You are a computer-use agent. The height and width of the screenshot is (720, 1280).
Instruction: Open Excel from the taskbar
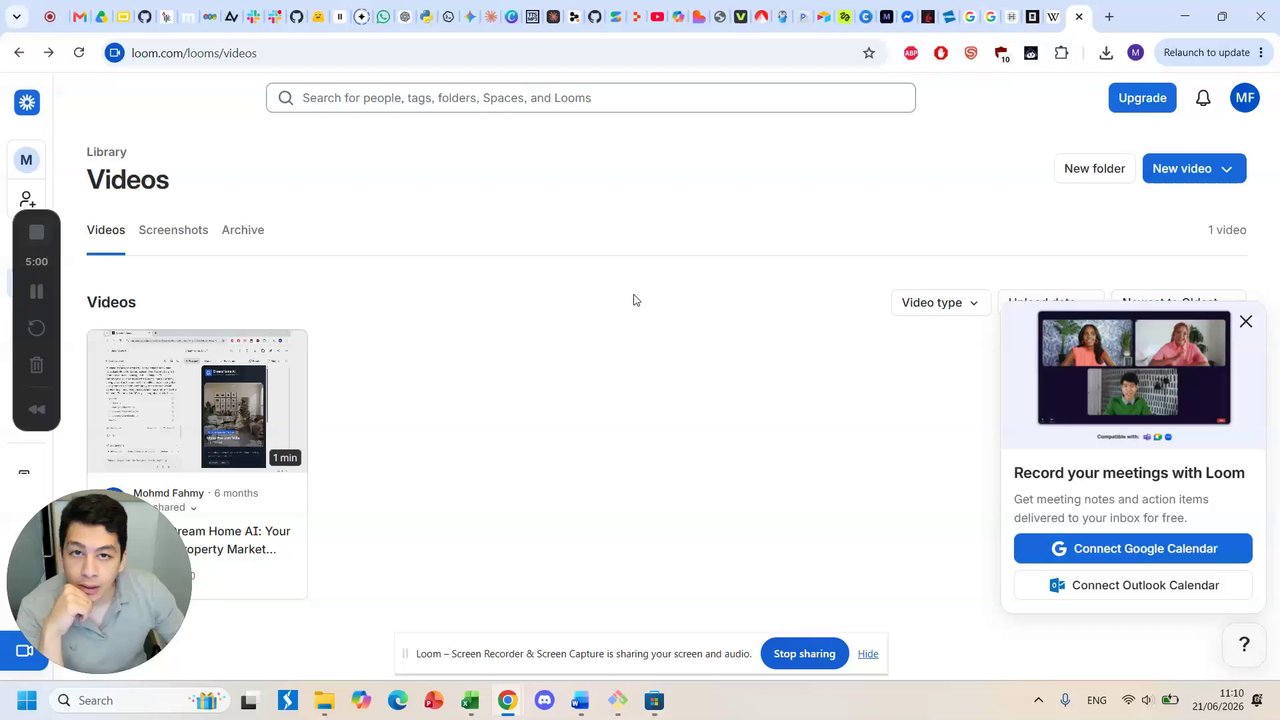(x=470, y=701)
